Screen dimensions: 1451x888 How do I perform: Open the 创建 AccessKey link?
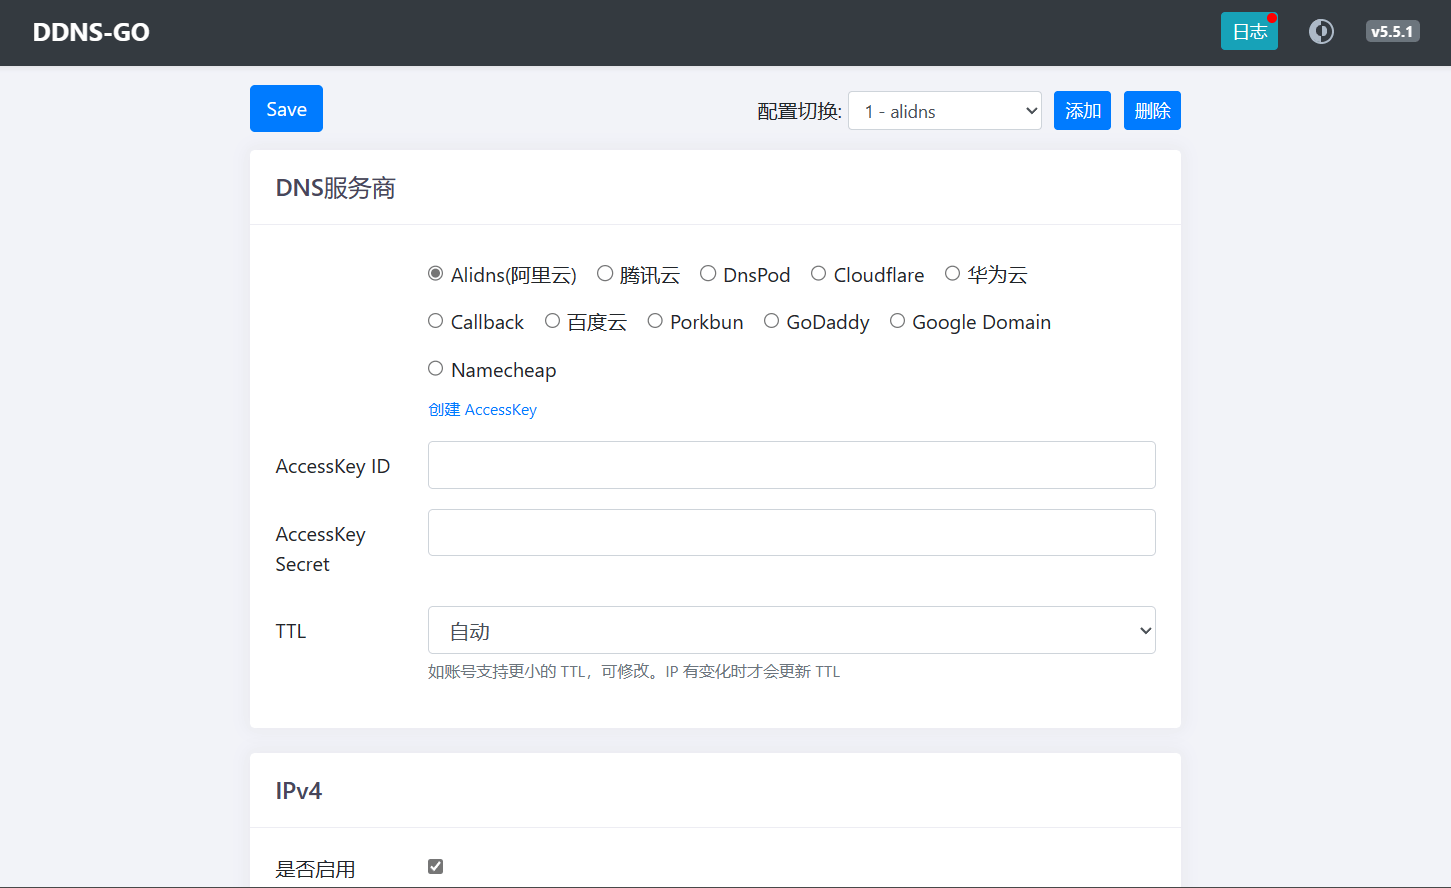click(x=482, y=410)
